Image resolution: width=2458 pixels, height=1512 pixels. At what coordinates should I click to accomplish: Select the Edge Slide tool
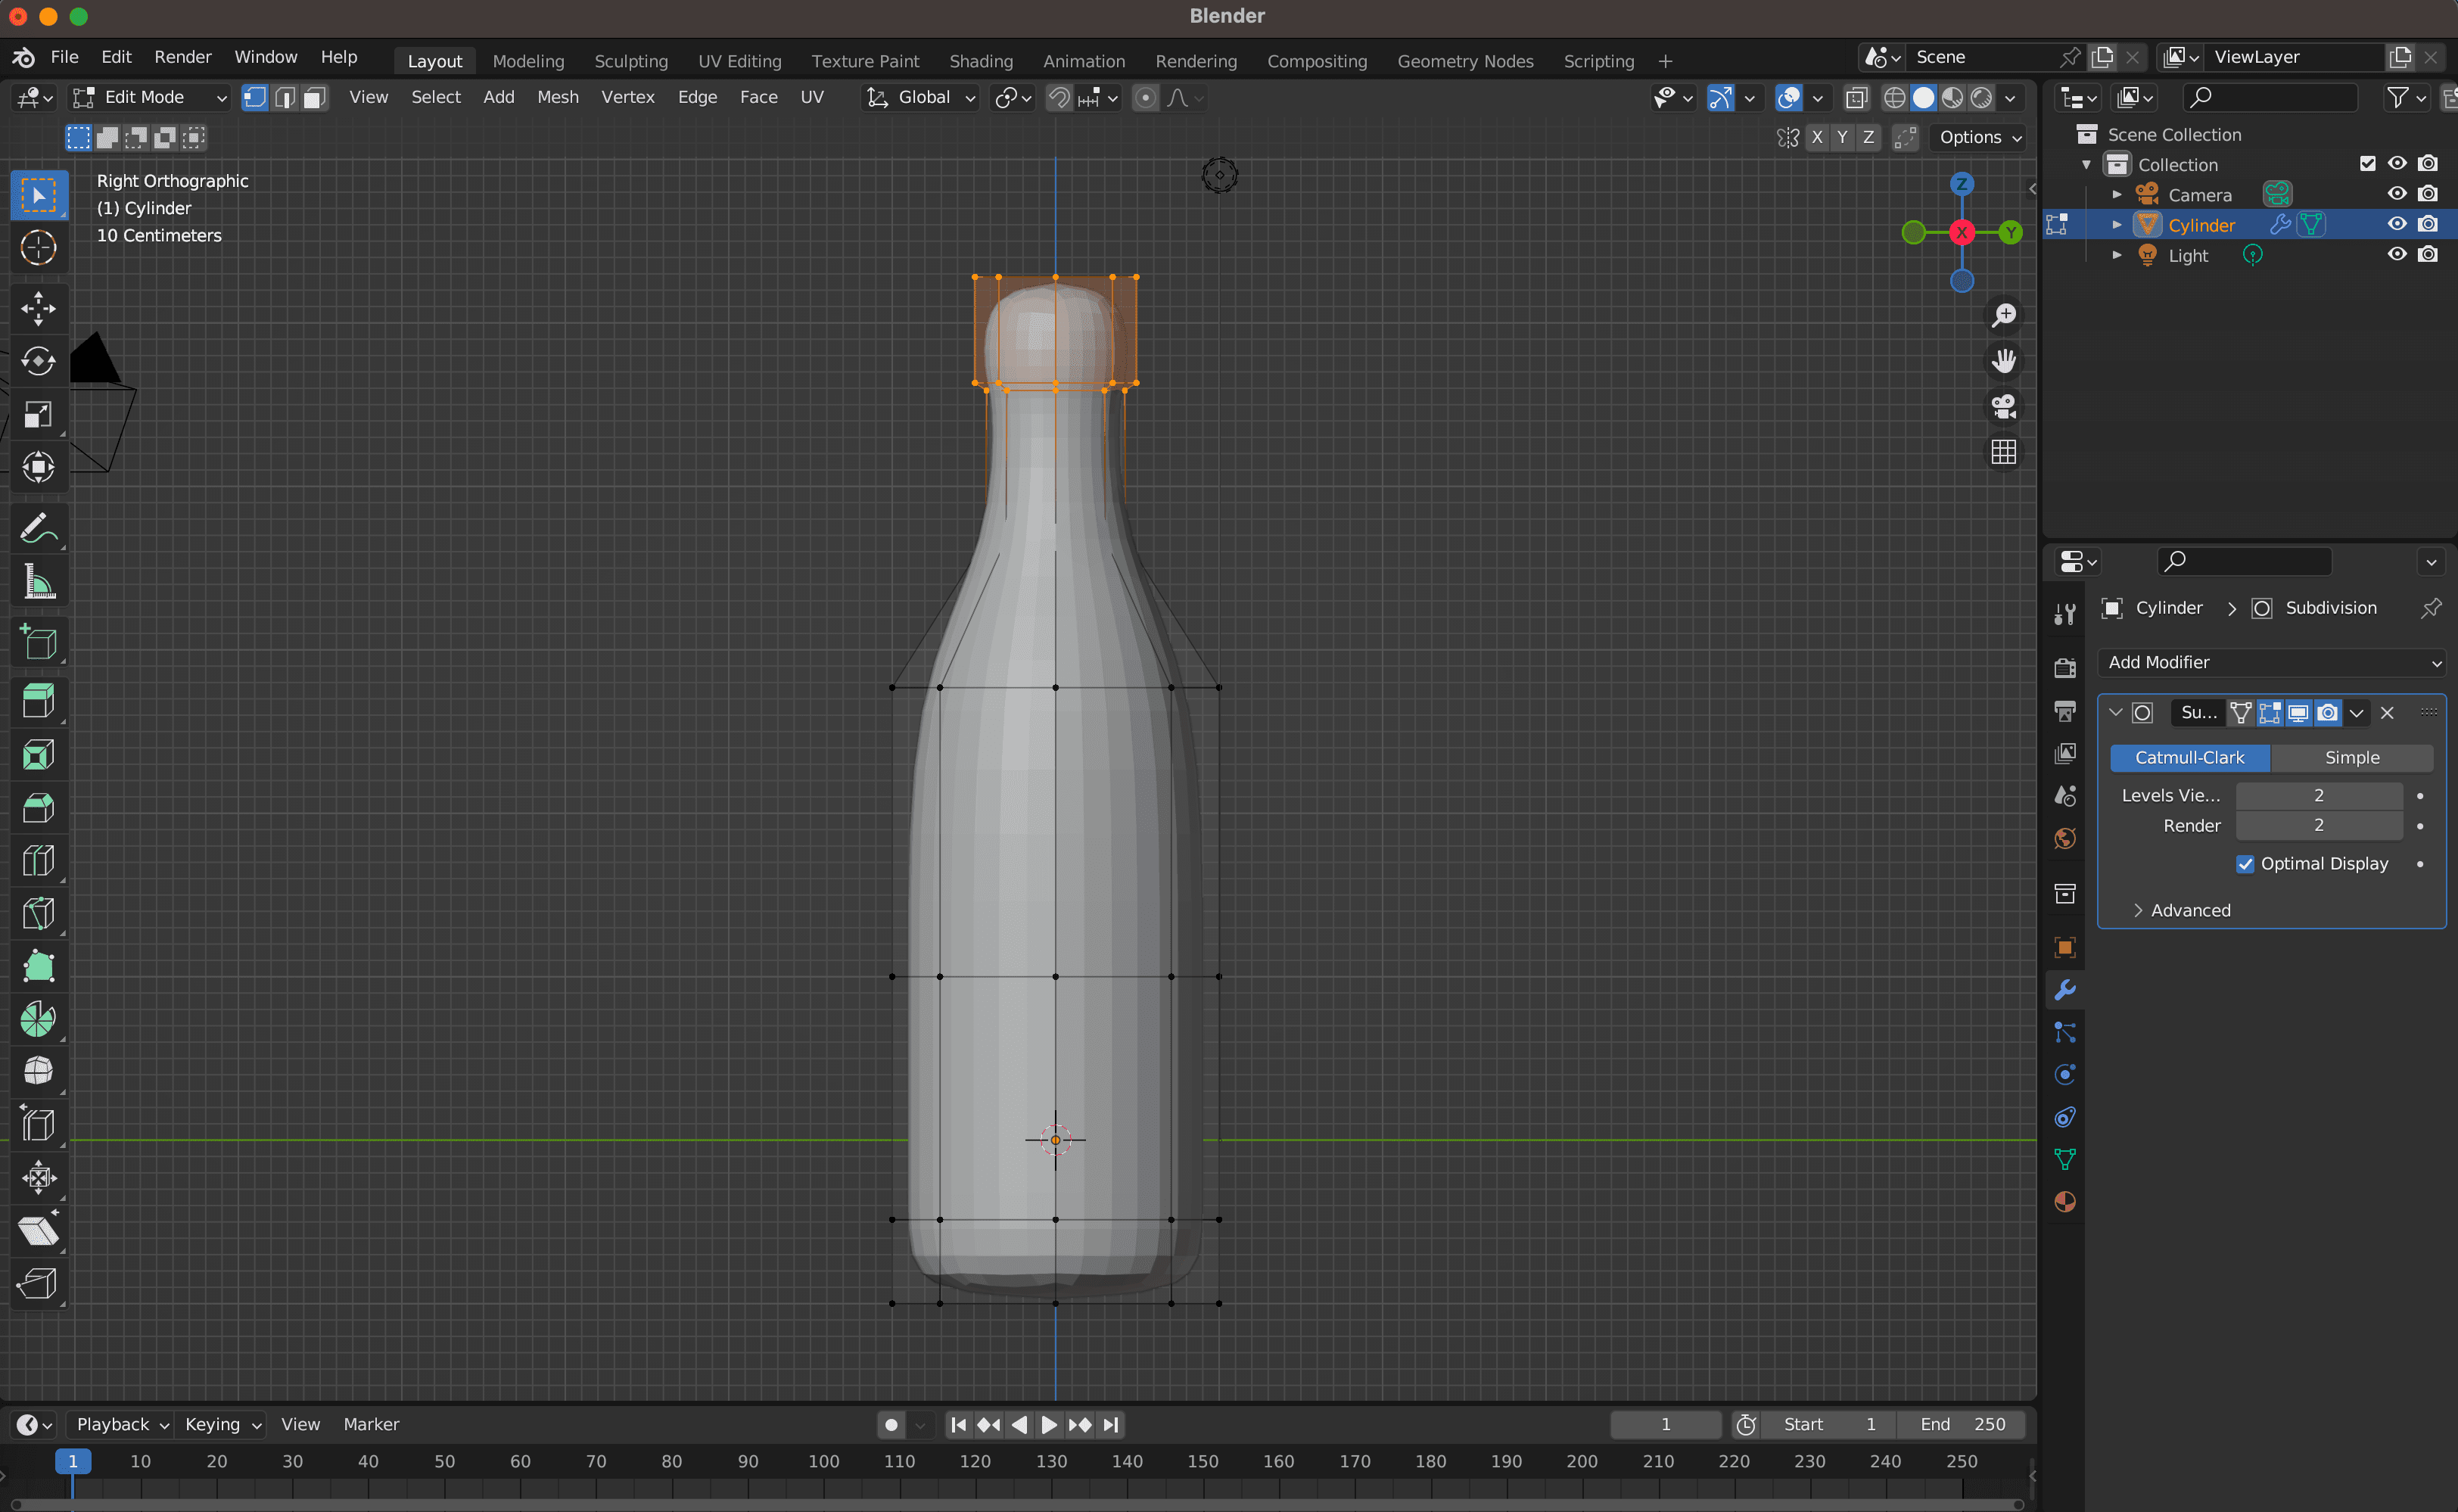[x=39, y=1124]
